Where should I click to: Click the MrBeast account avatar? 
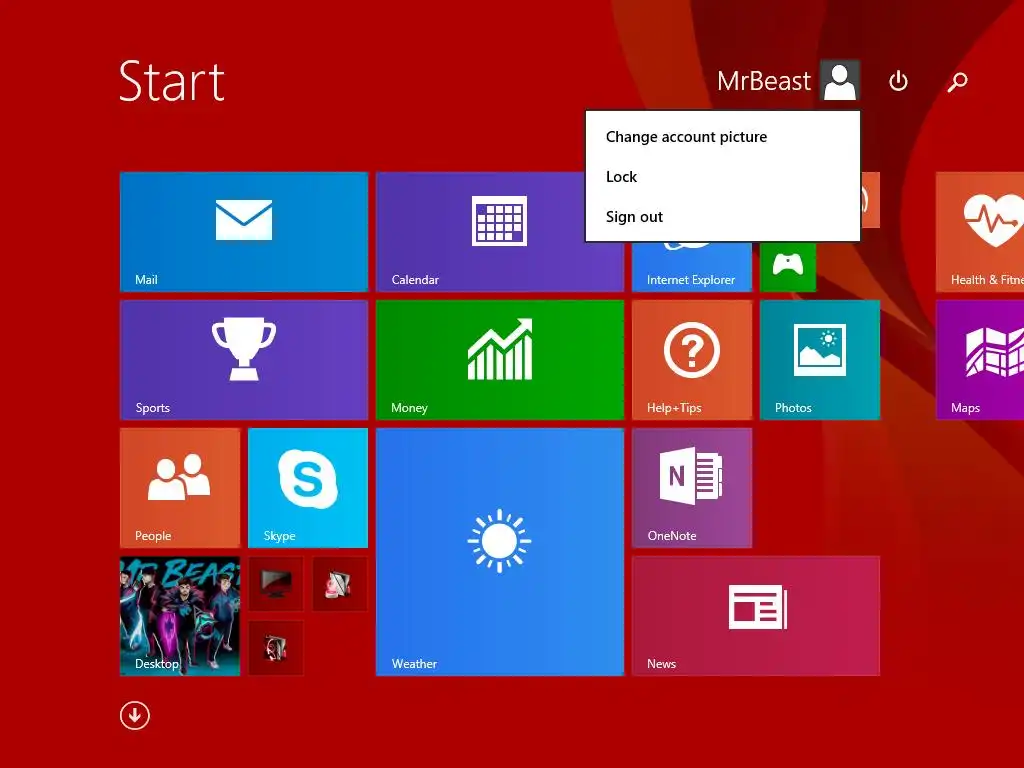[840, 80]
